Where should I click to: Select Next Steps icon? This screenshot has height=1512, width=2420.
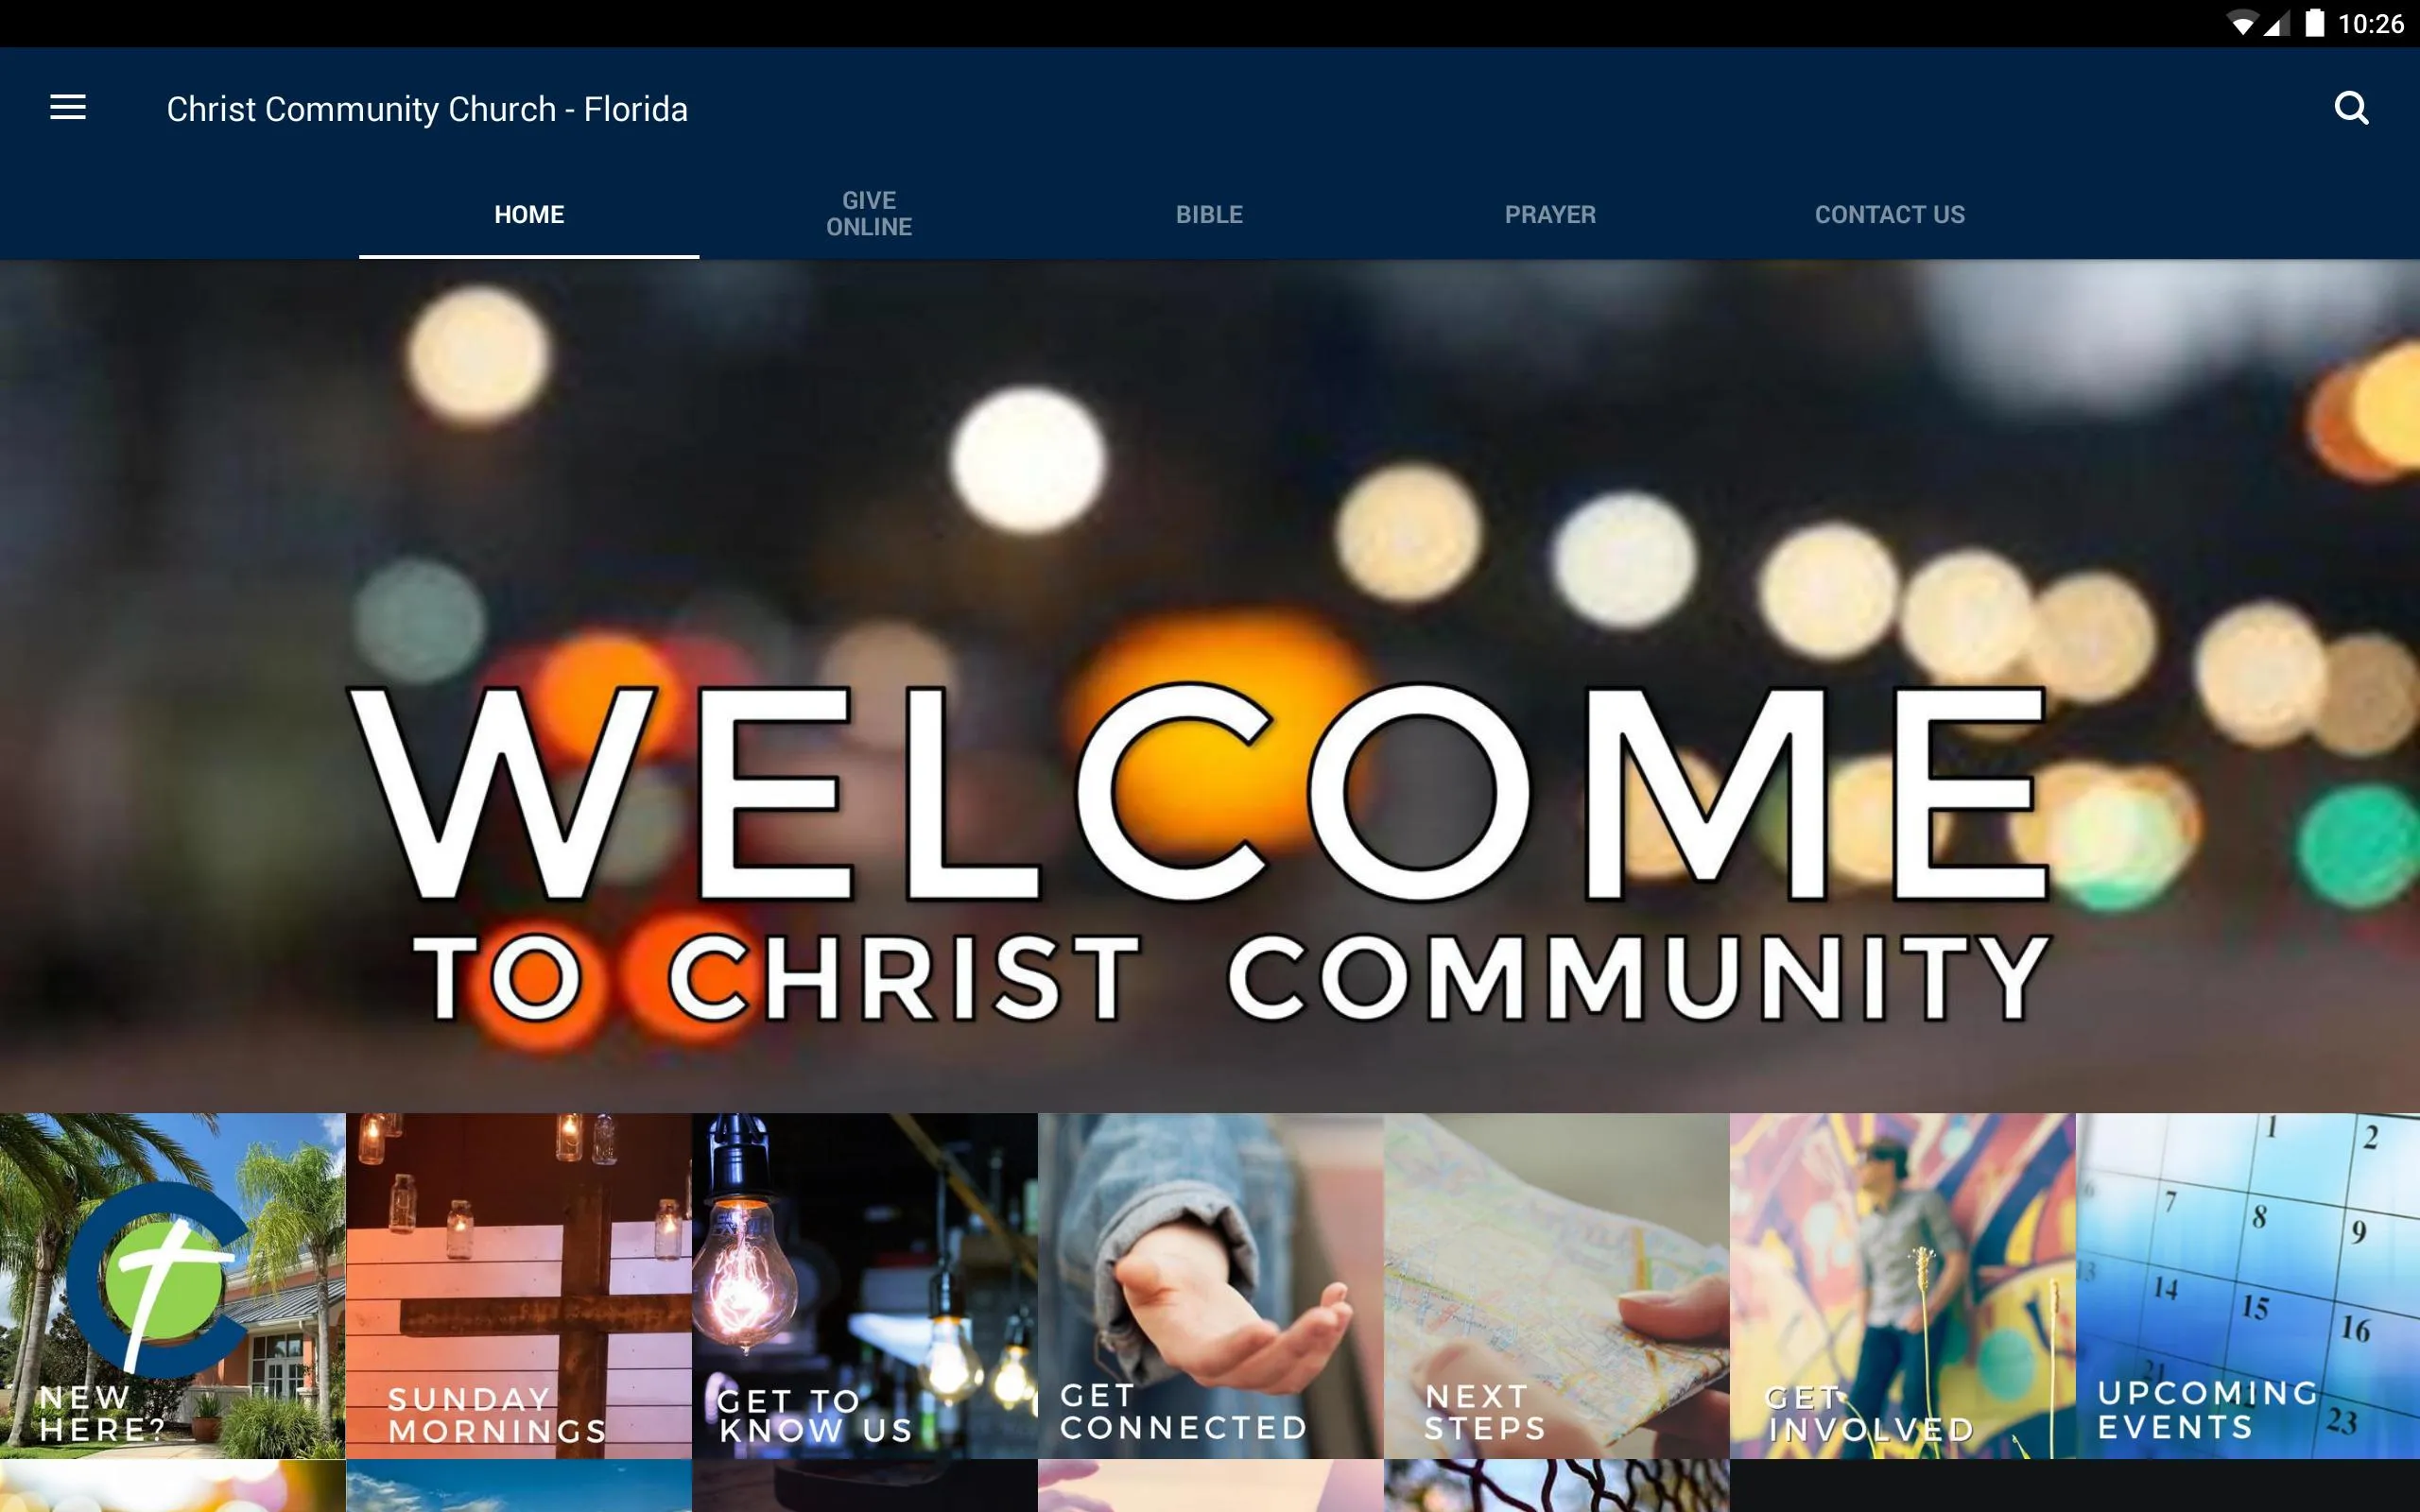(x=1556, y=1314)
